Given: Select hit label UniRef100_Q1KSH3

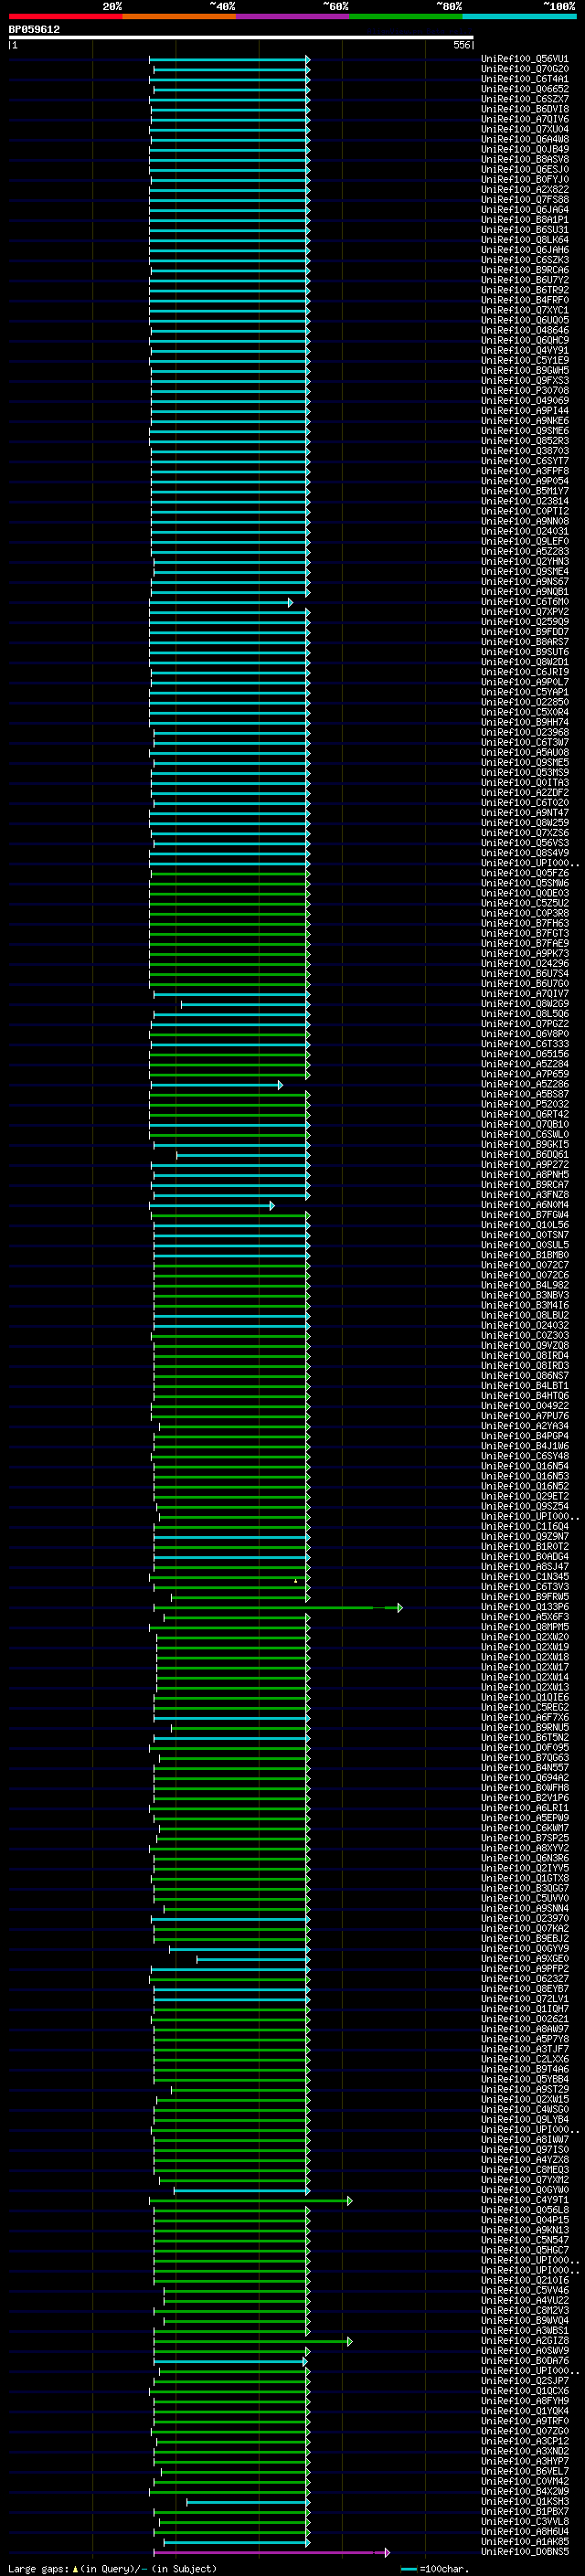Looking at the screenshot, I should [525, 2501].
